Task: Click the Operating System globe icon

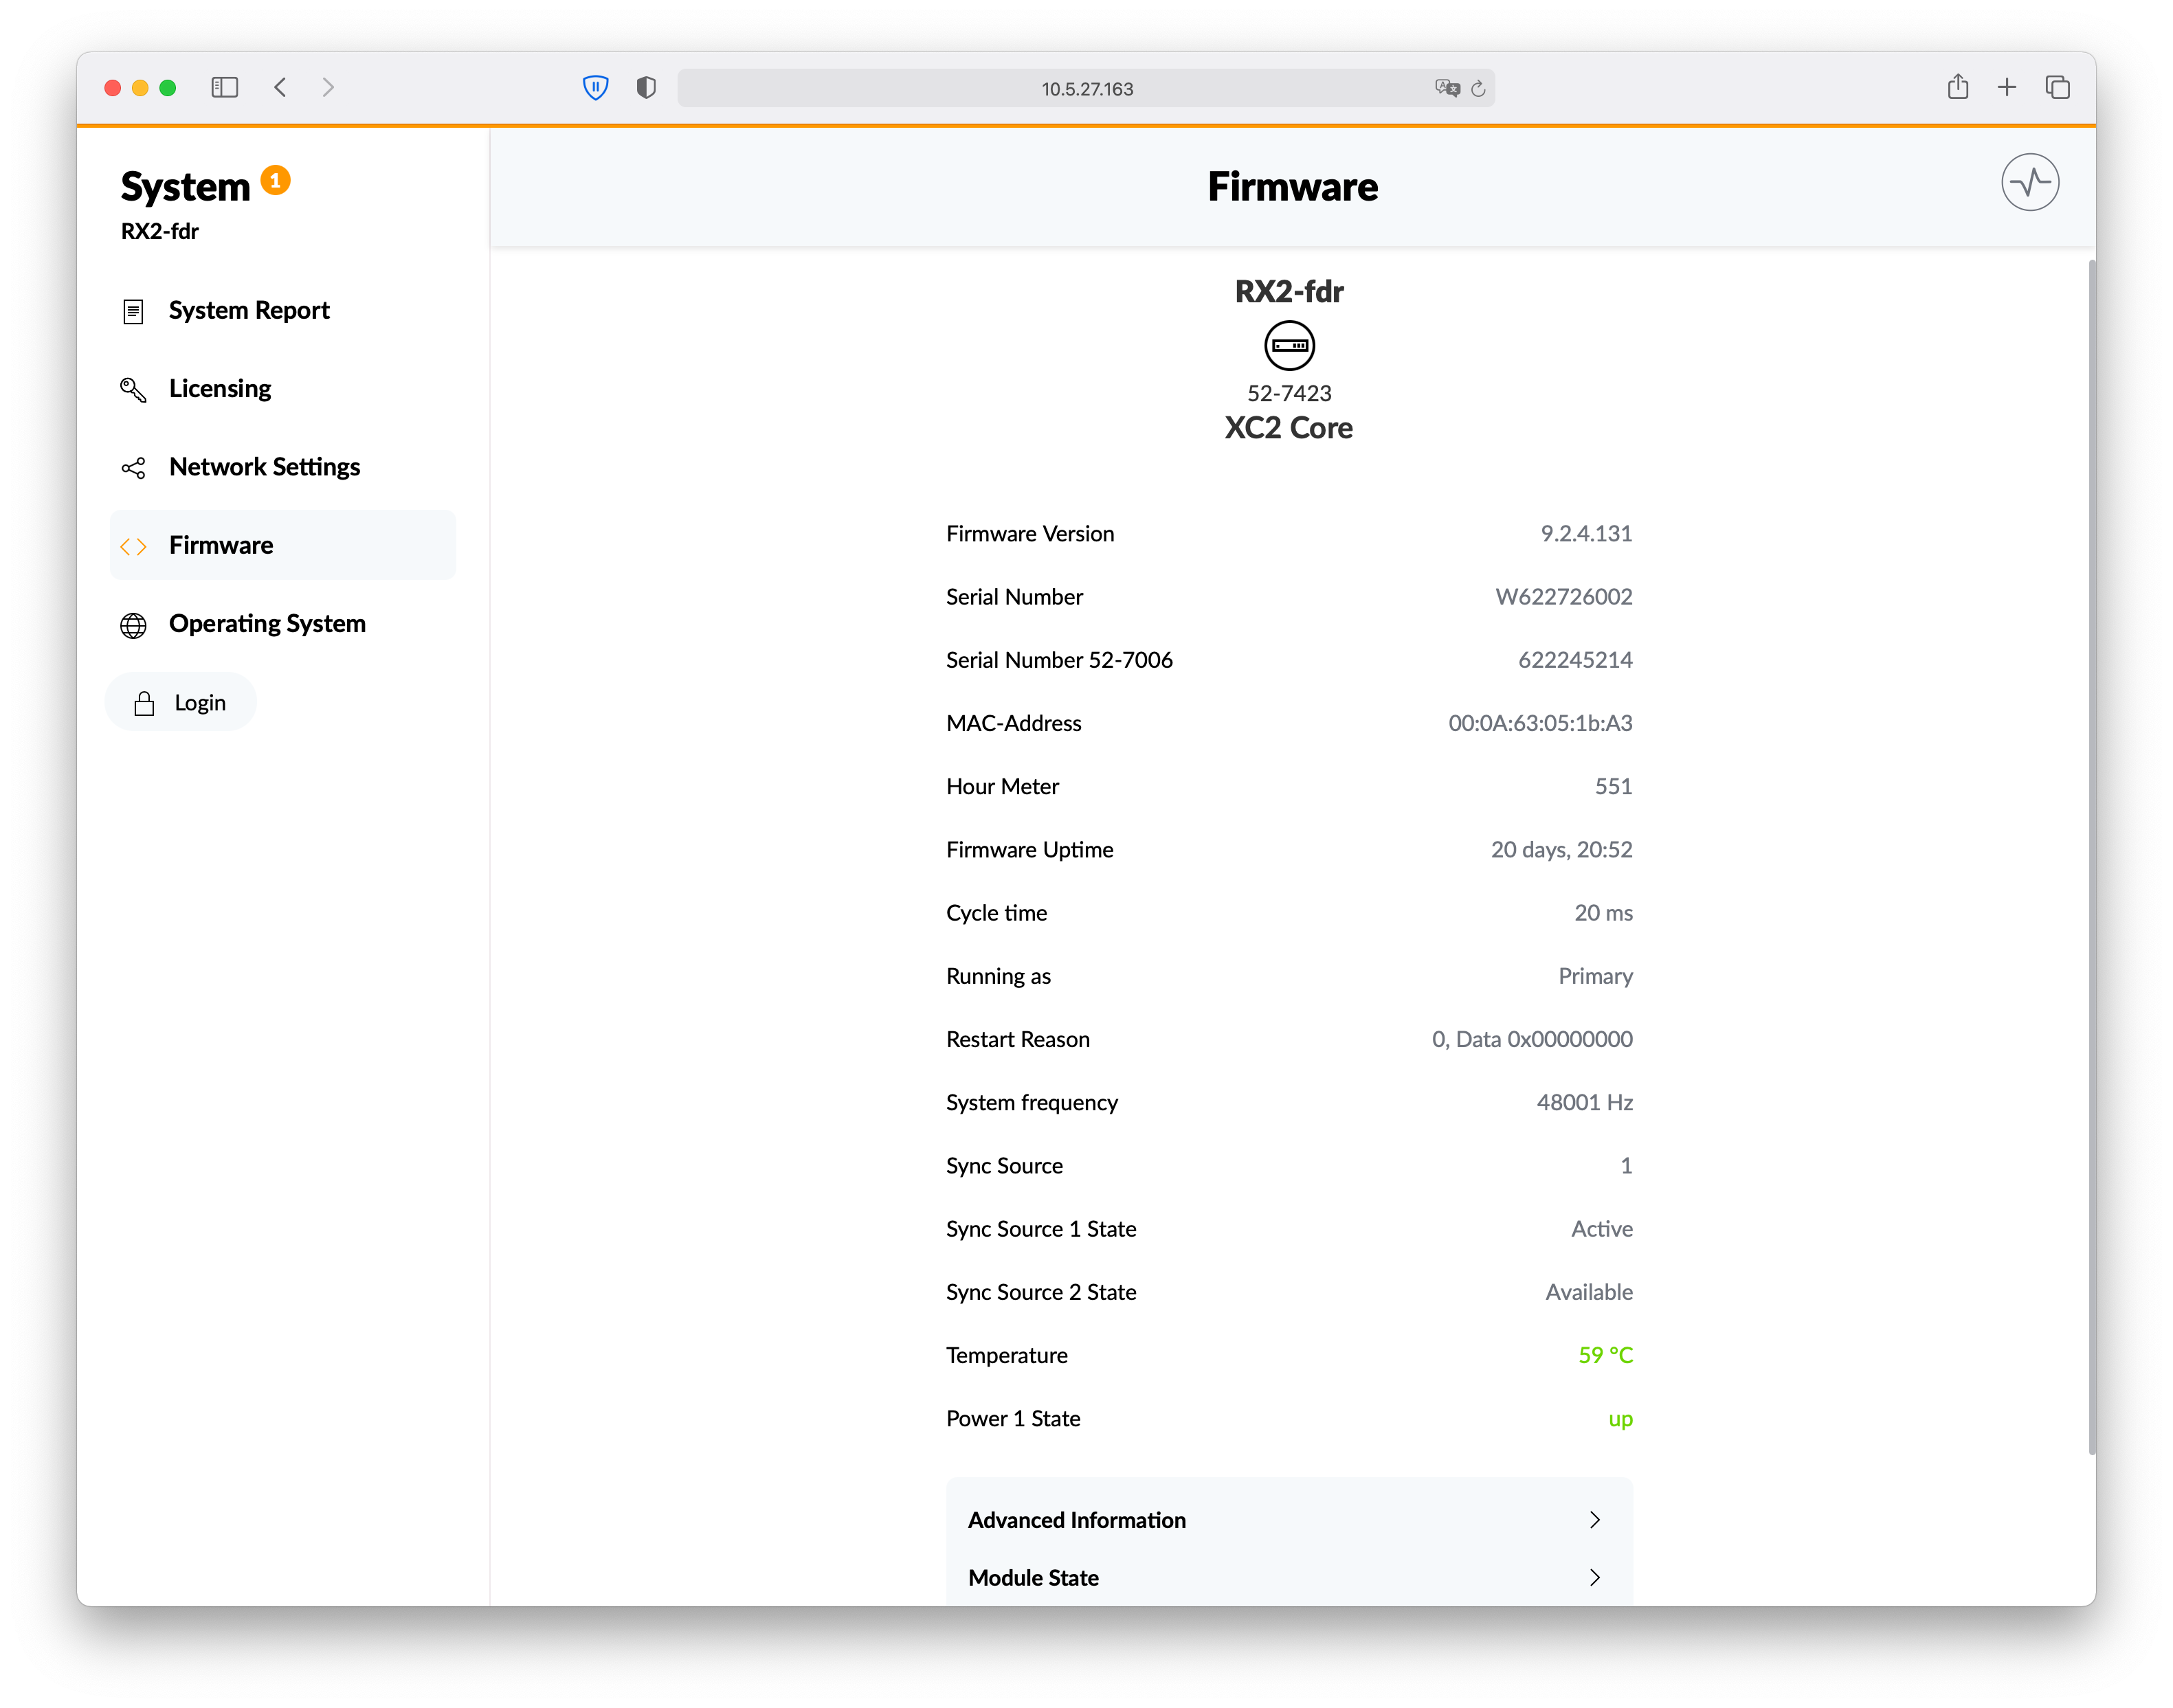Action: click(x=133, y=625)
